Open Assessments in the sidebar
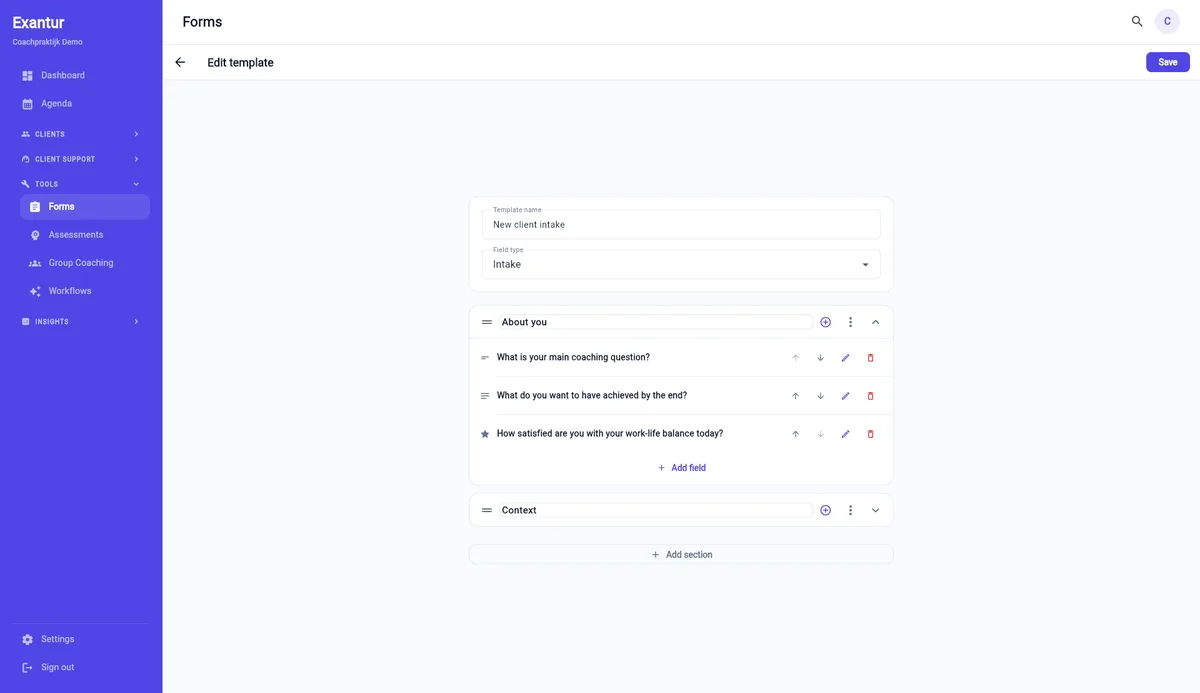This screenshot has width=1200, height=693. tap(85, 235)
